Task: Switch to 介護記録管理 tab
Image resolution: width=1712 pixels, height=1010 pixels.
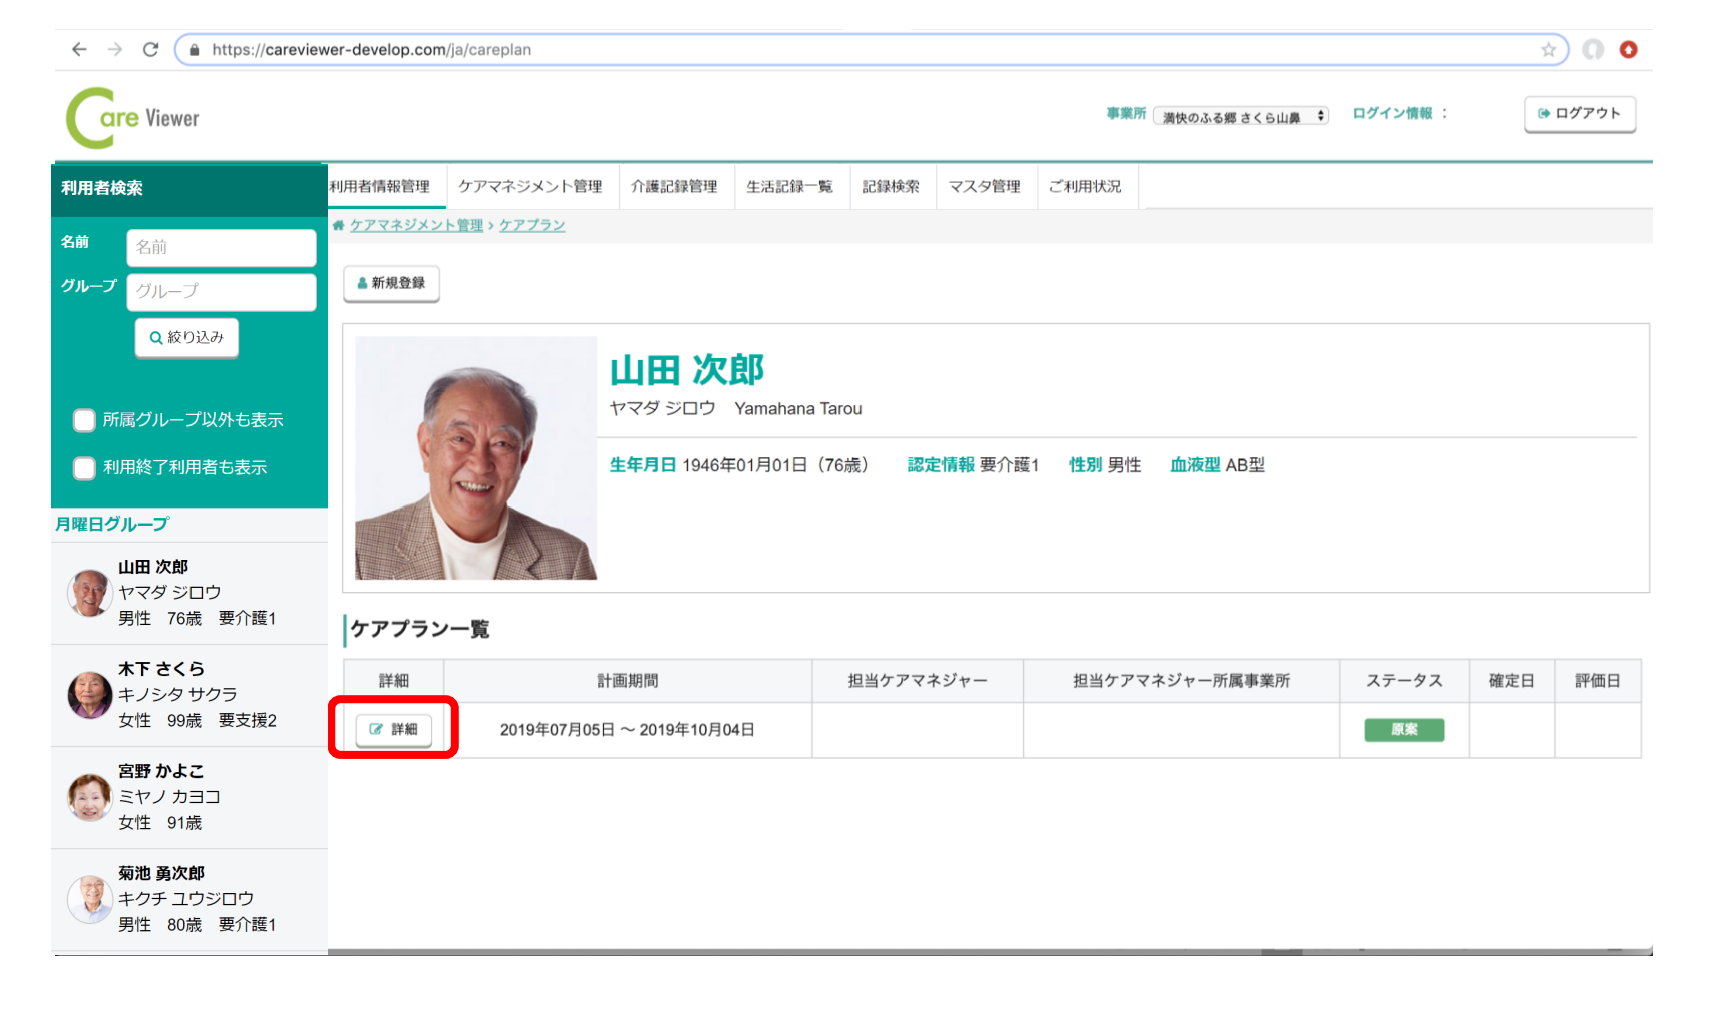Action: tap(674, 187)
